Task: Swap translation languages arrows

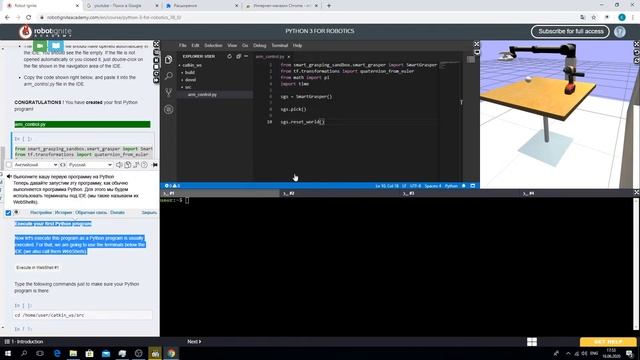Action: point(62,165)
